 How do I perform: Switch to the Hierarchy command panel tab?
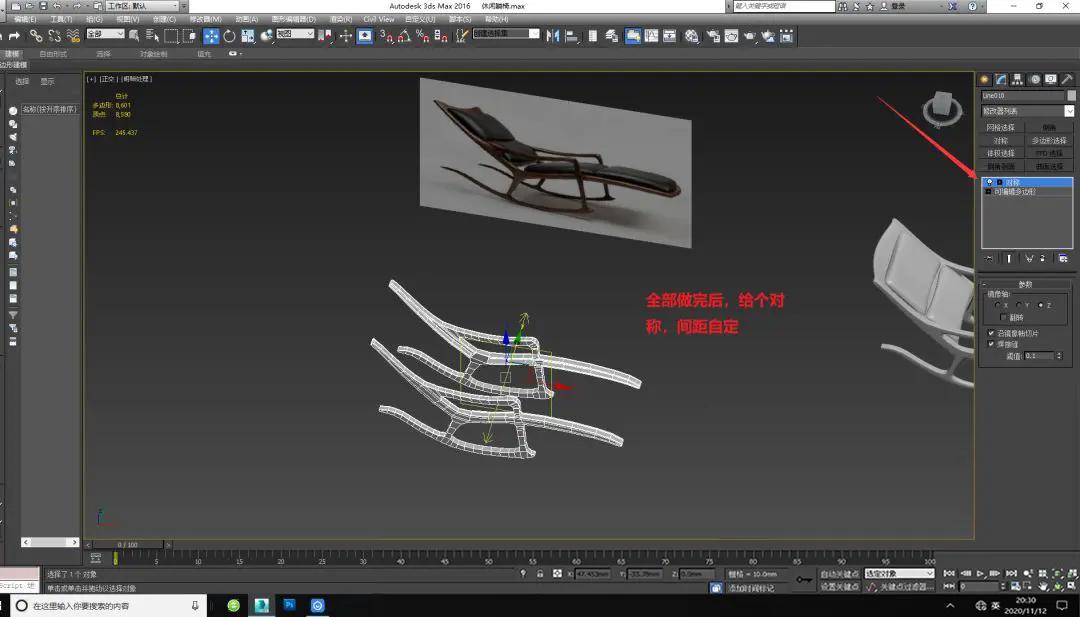click(x=1017, y=79)
